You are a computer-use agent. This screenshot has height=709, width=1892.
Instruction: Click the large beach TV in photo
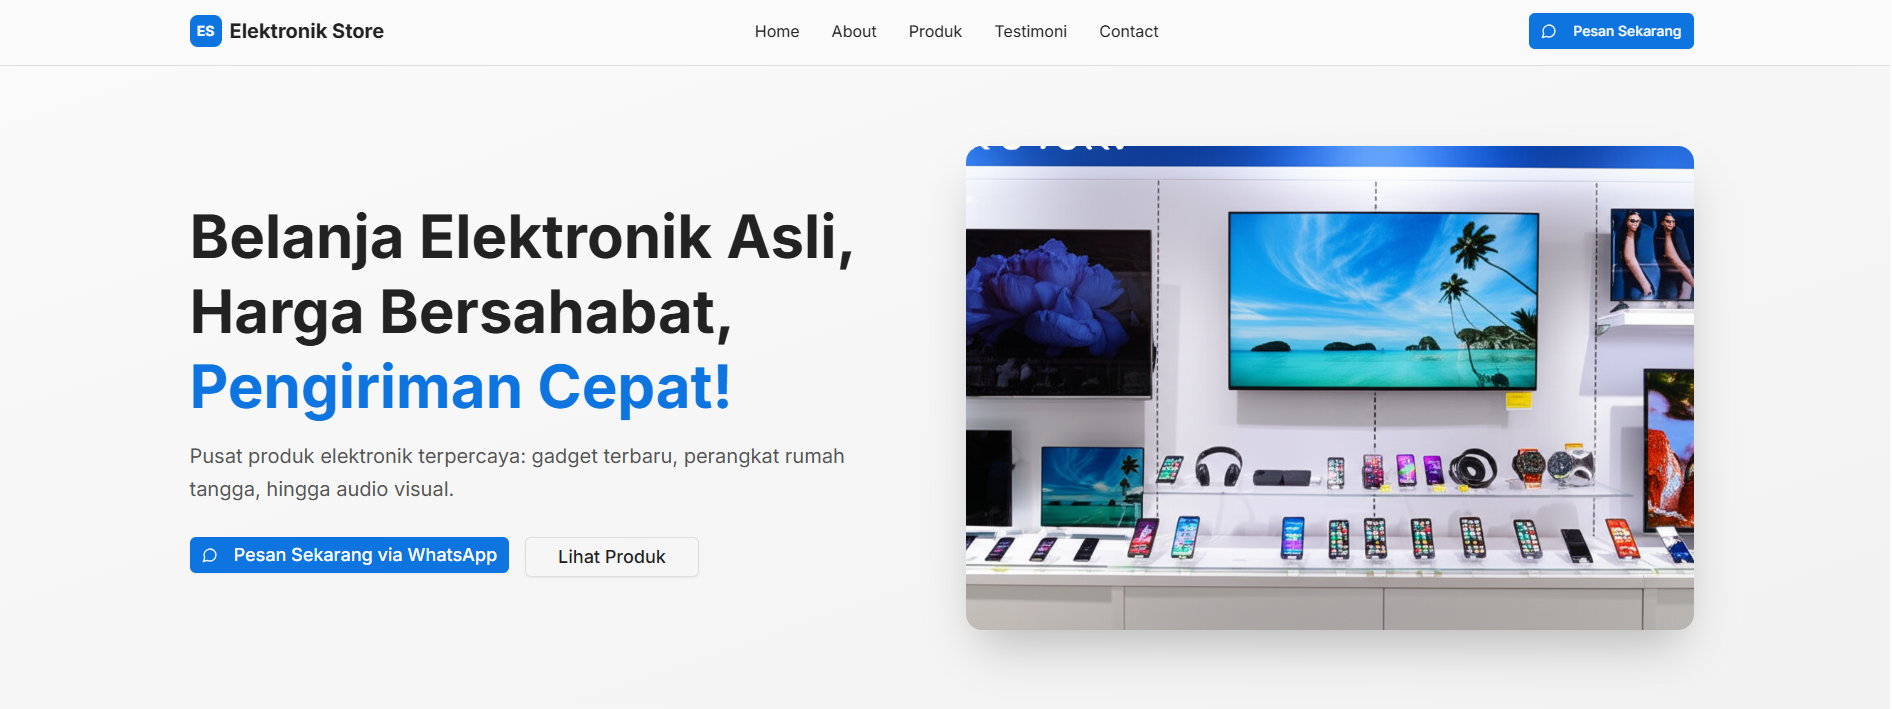click(1383, 300)
